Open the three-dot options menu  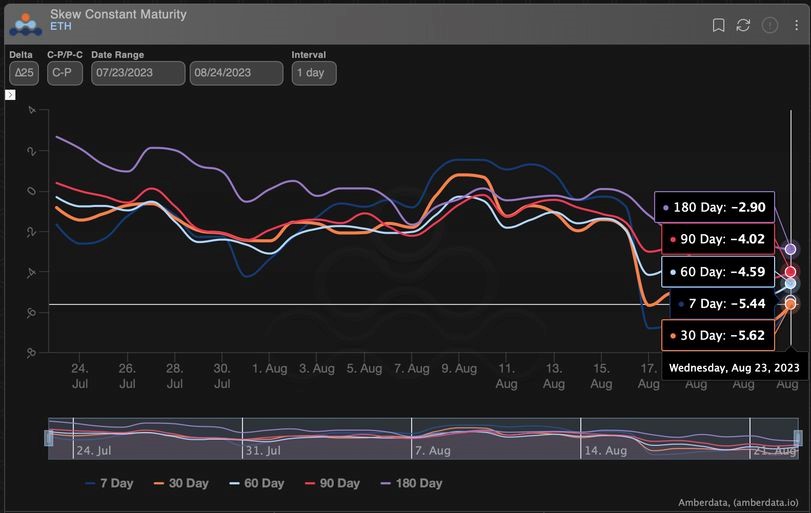797,25
